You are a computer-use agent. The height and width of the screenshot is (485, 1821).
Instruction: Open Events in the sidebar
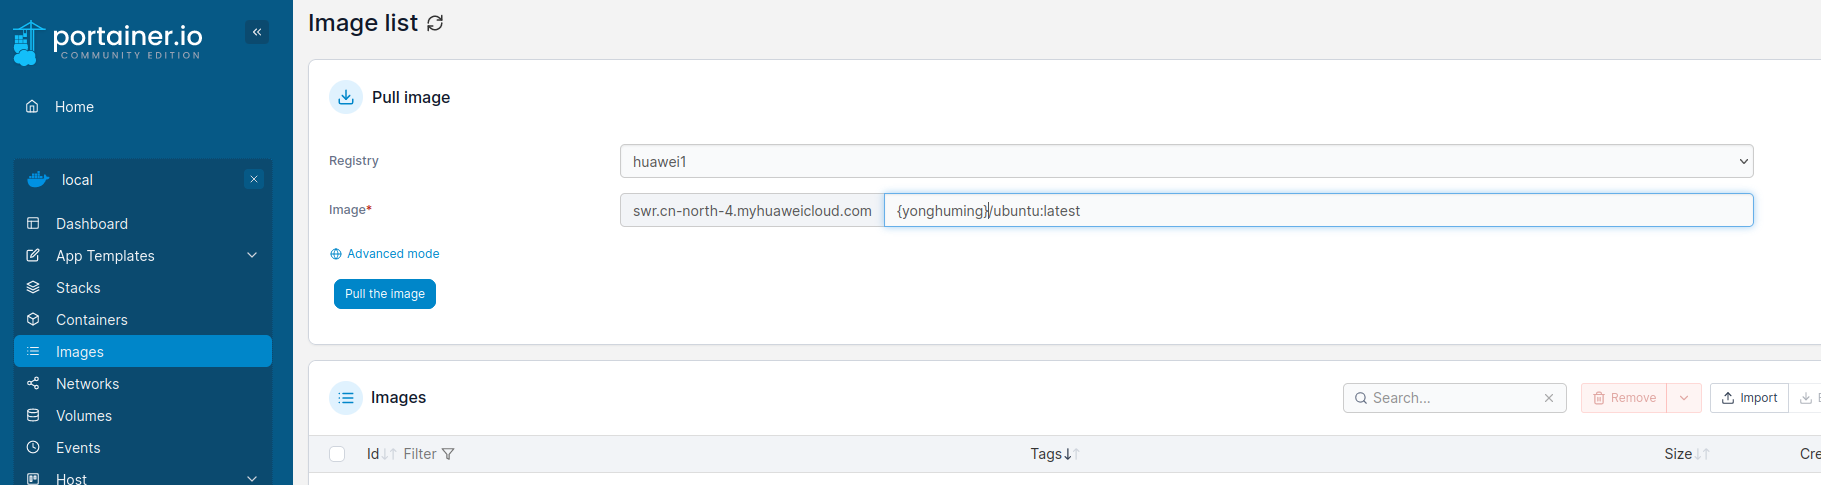[78, 448]
